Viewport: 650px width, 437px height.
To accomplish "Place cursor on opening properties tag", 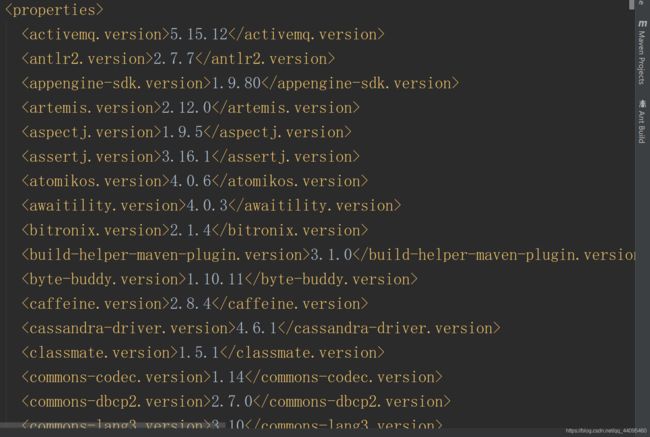I will click(x=54, y=10).
